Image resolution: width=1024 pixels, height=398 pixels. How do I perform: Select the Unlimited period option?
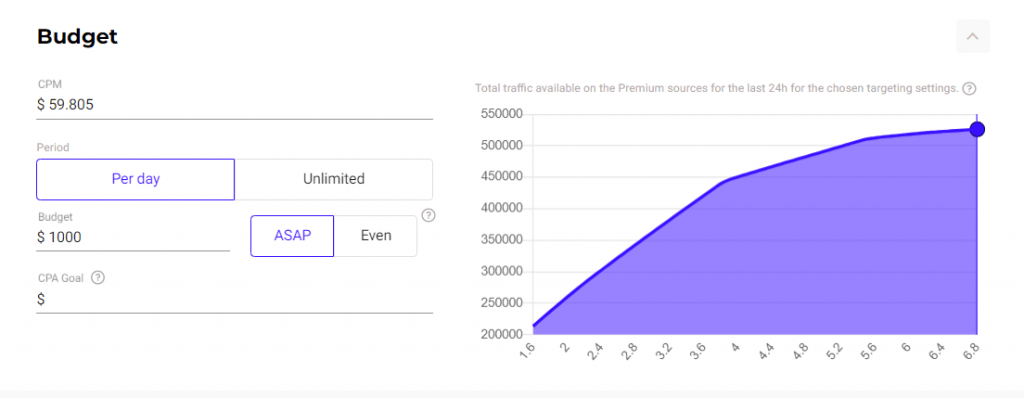coord(334,179)
